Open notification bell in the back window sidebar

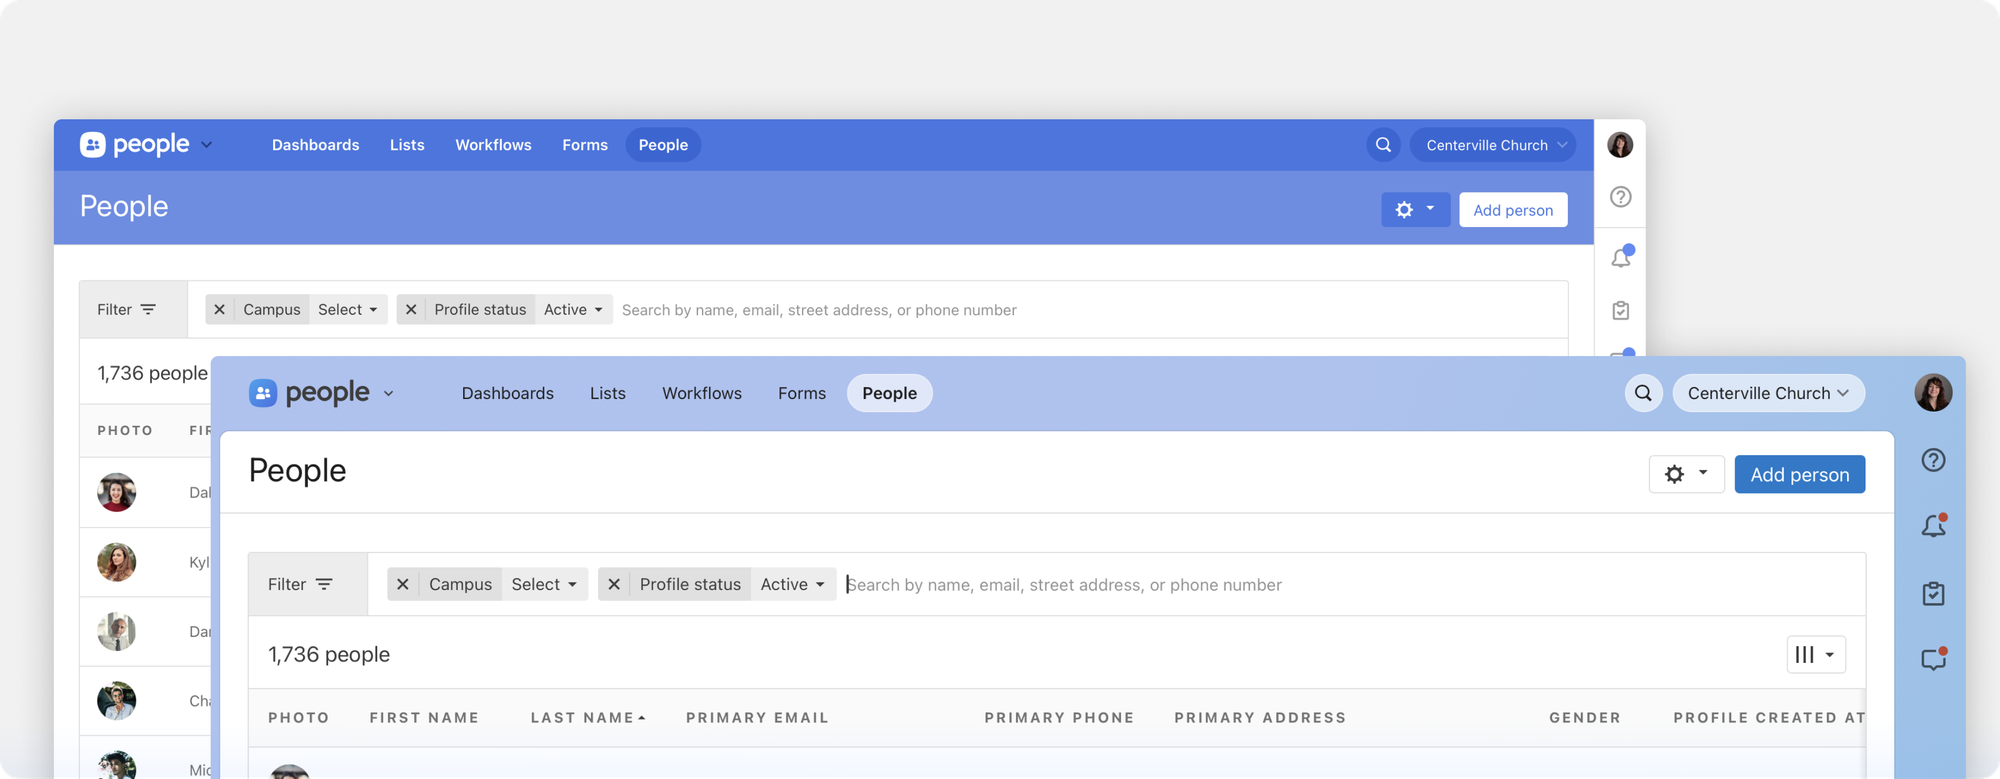[1621, 257]
